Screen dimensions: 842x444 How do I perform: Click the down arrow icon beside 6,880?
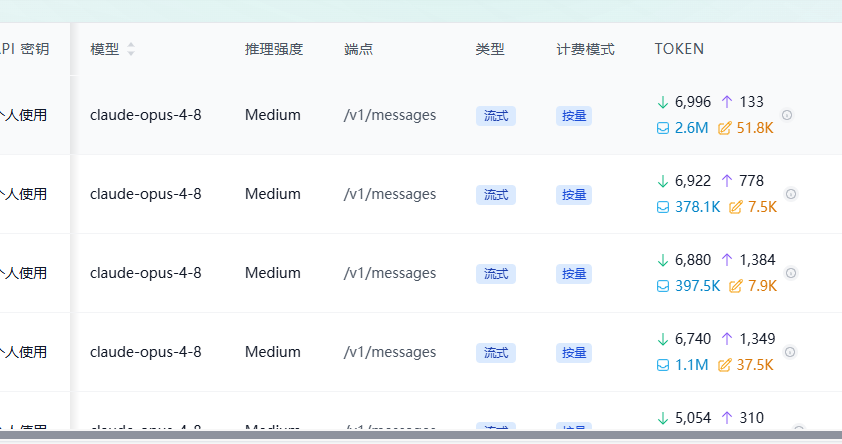point(663,260)
